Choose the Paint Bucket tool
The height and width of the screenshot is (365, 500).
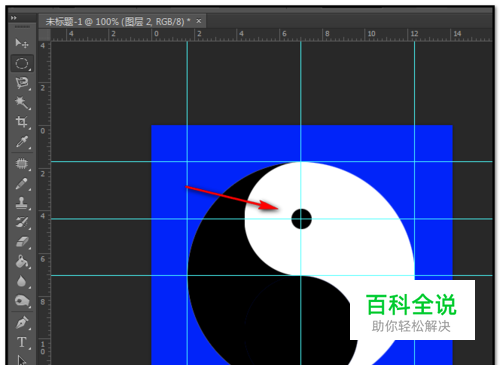point(22,262)
